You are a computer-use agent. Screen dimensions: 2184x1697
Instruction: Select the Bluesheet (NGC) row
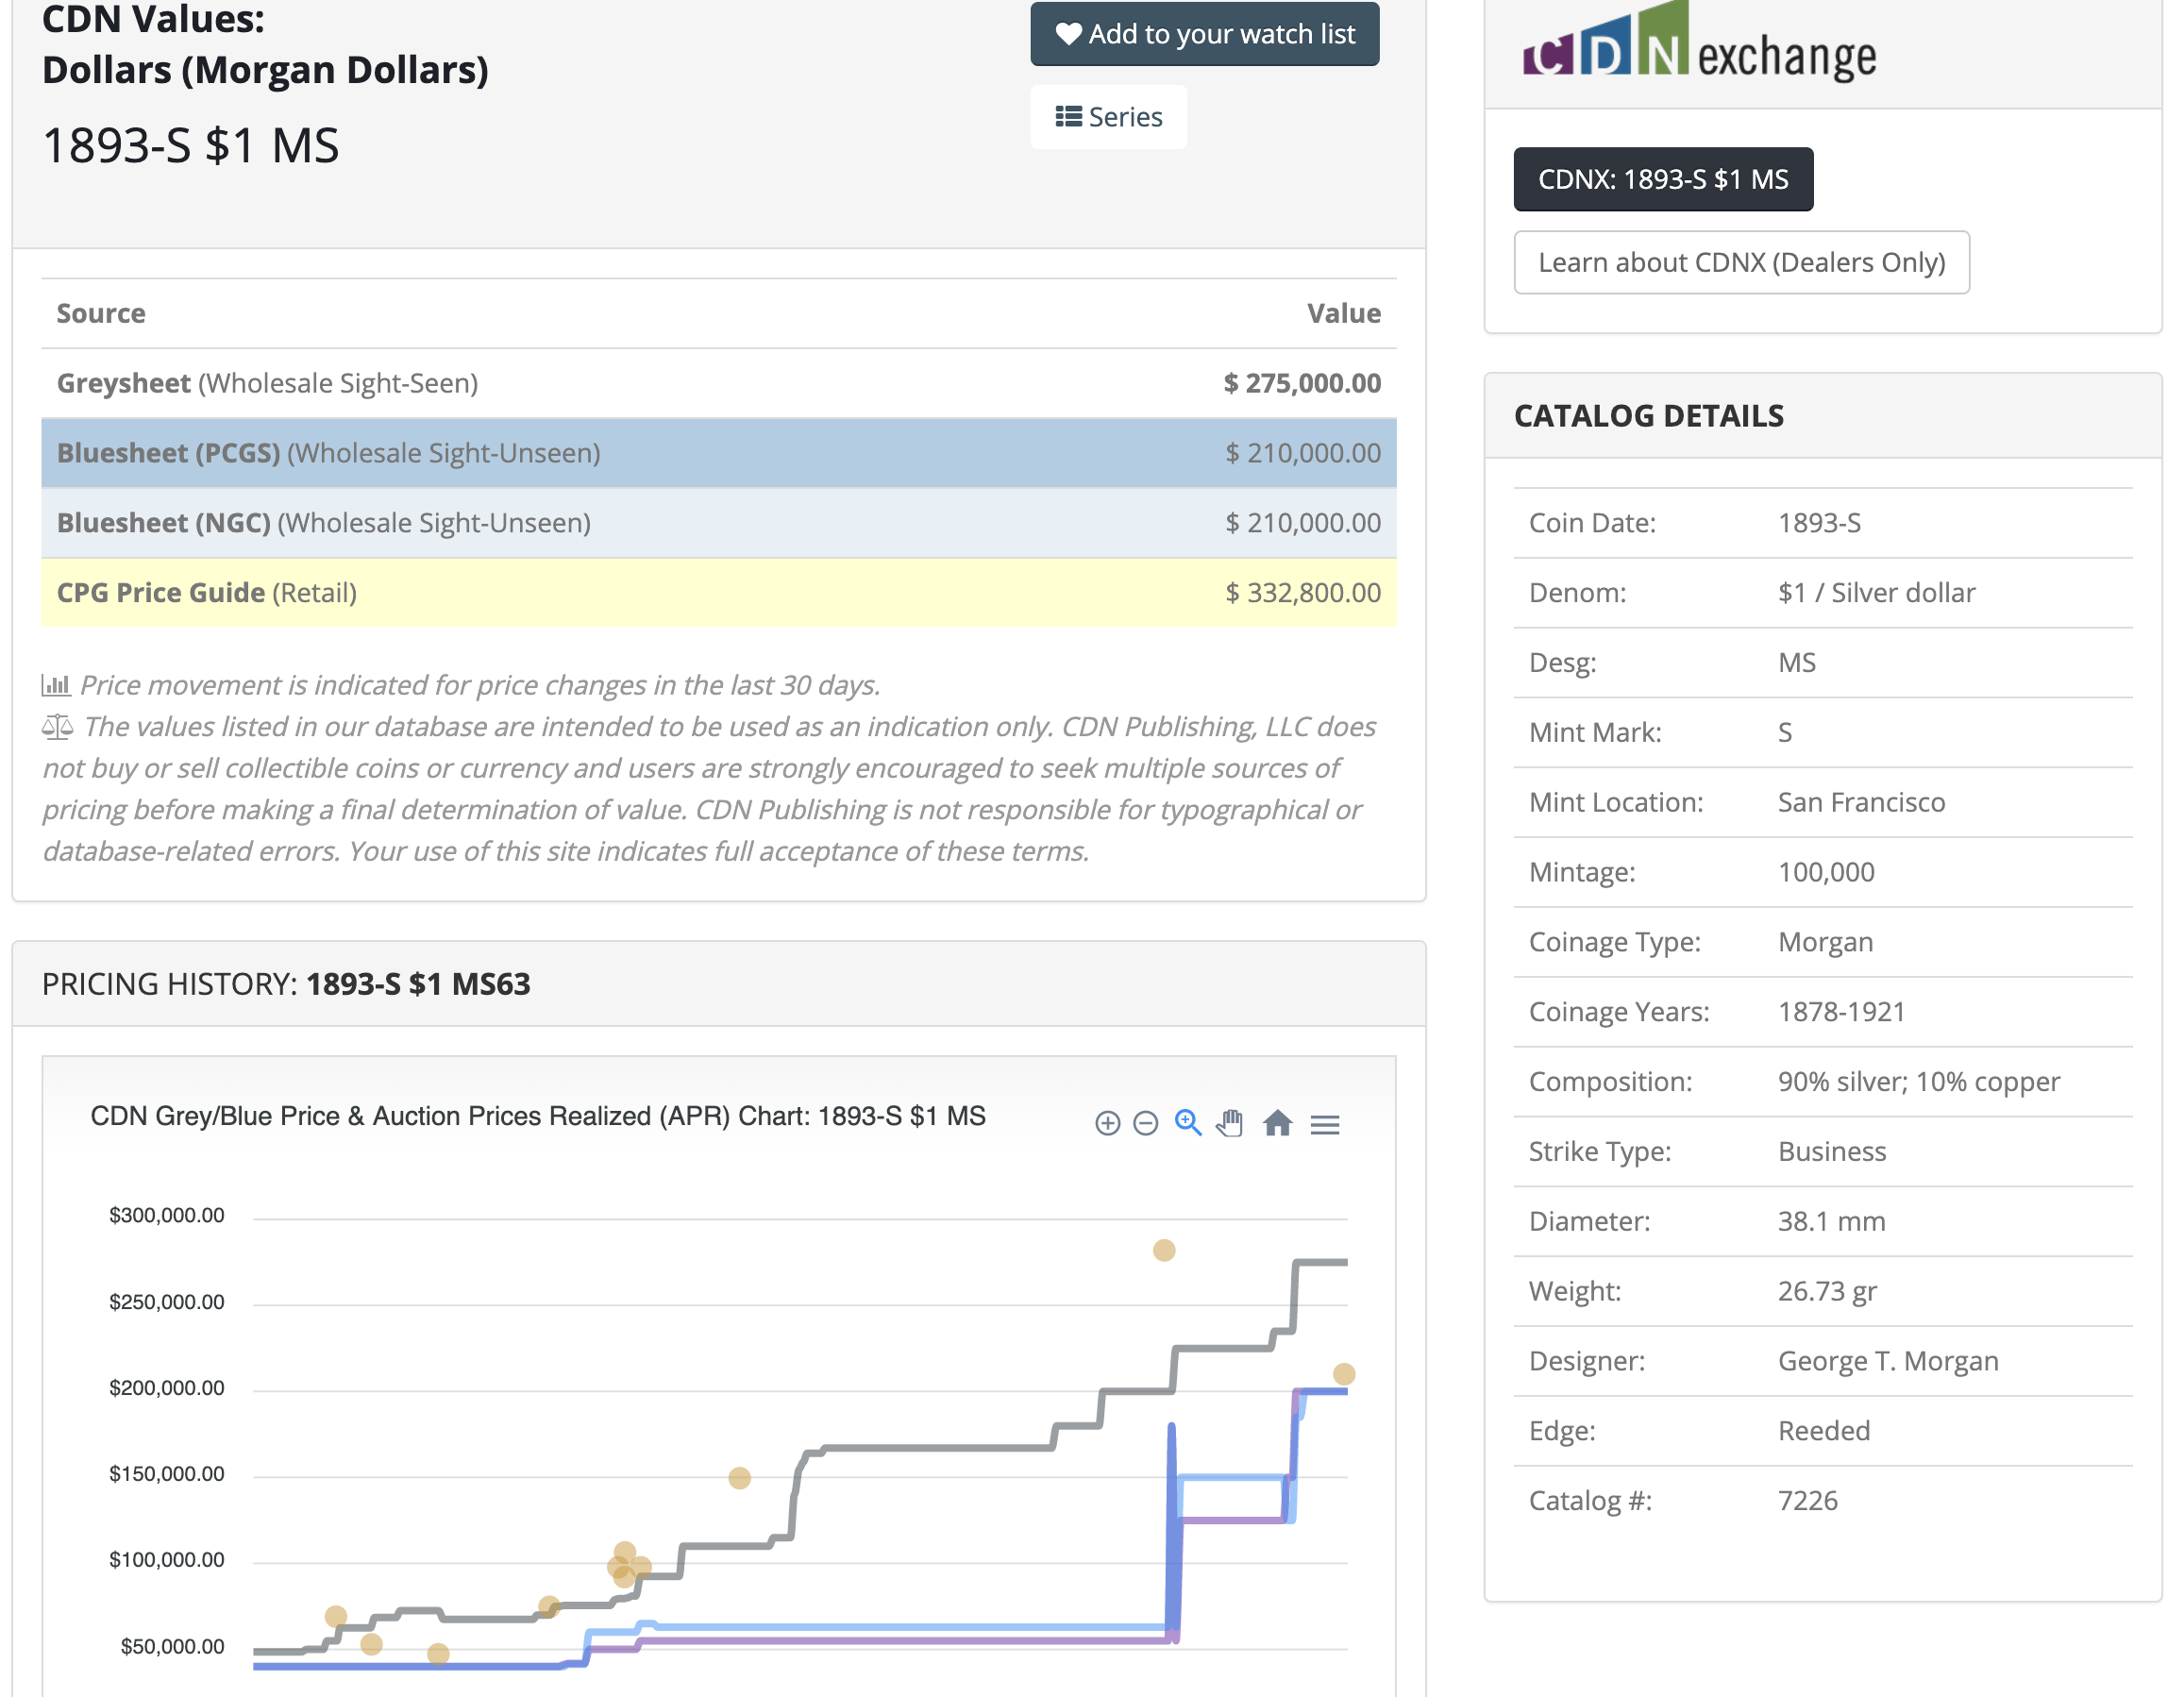(719, 523)
